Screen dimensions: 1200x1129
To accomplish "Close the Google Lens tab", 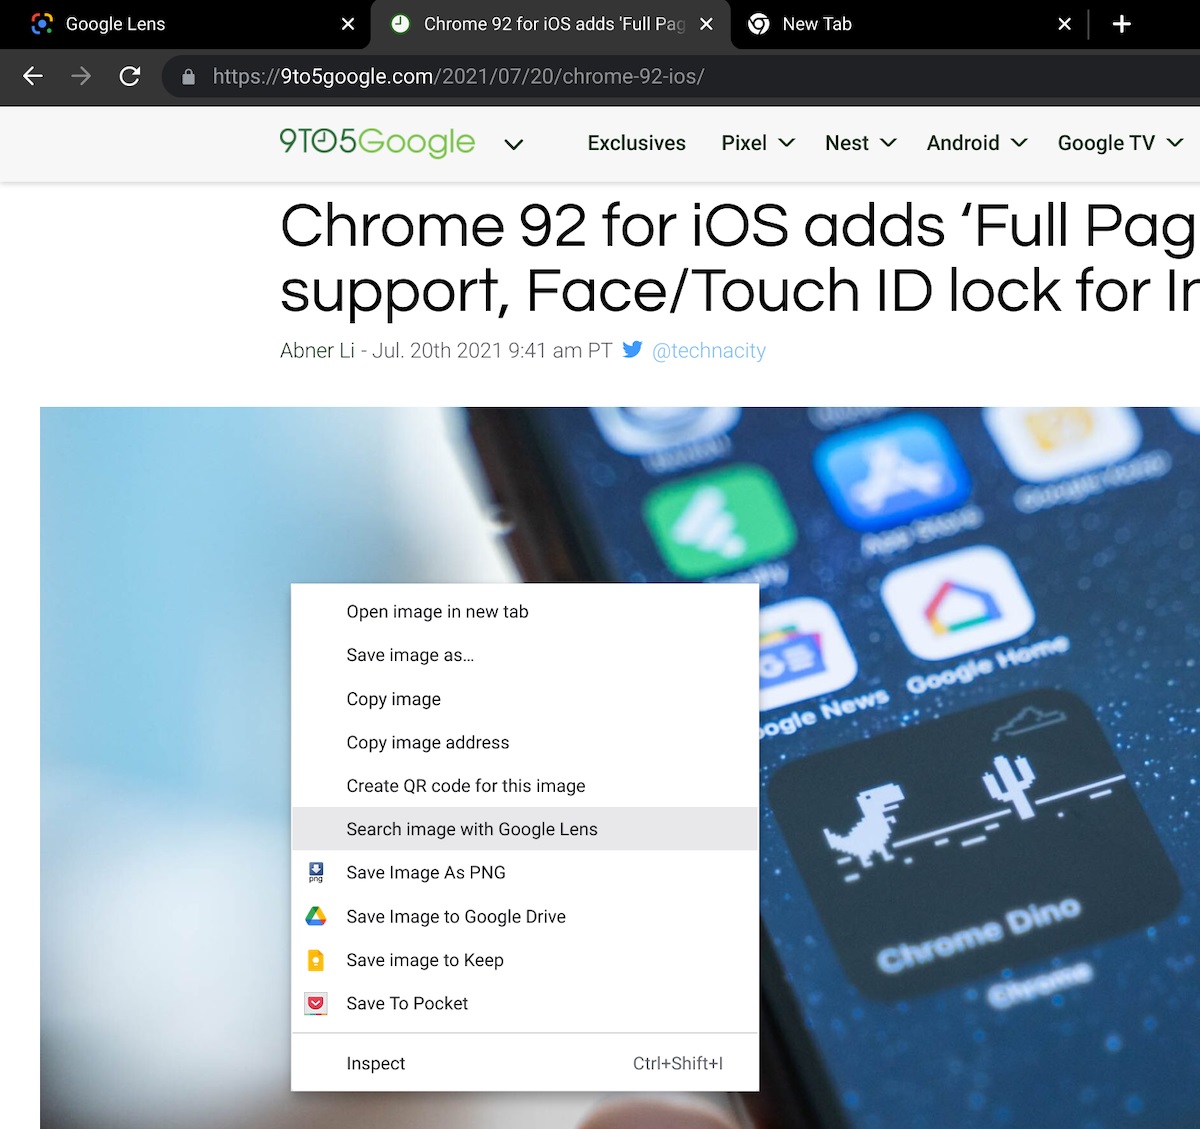I will pos(348,24).
